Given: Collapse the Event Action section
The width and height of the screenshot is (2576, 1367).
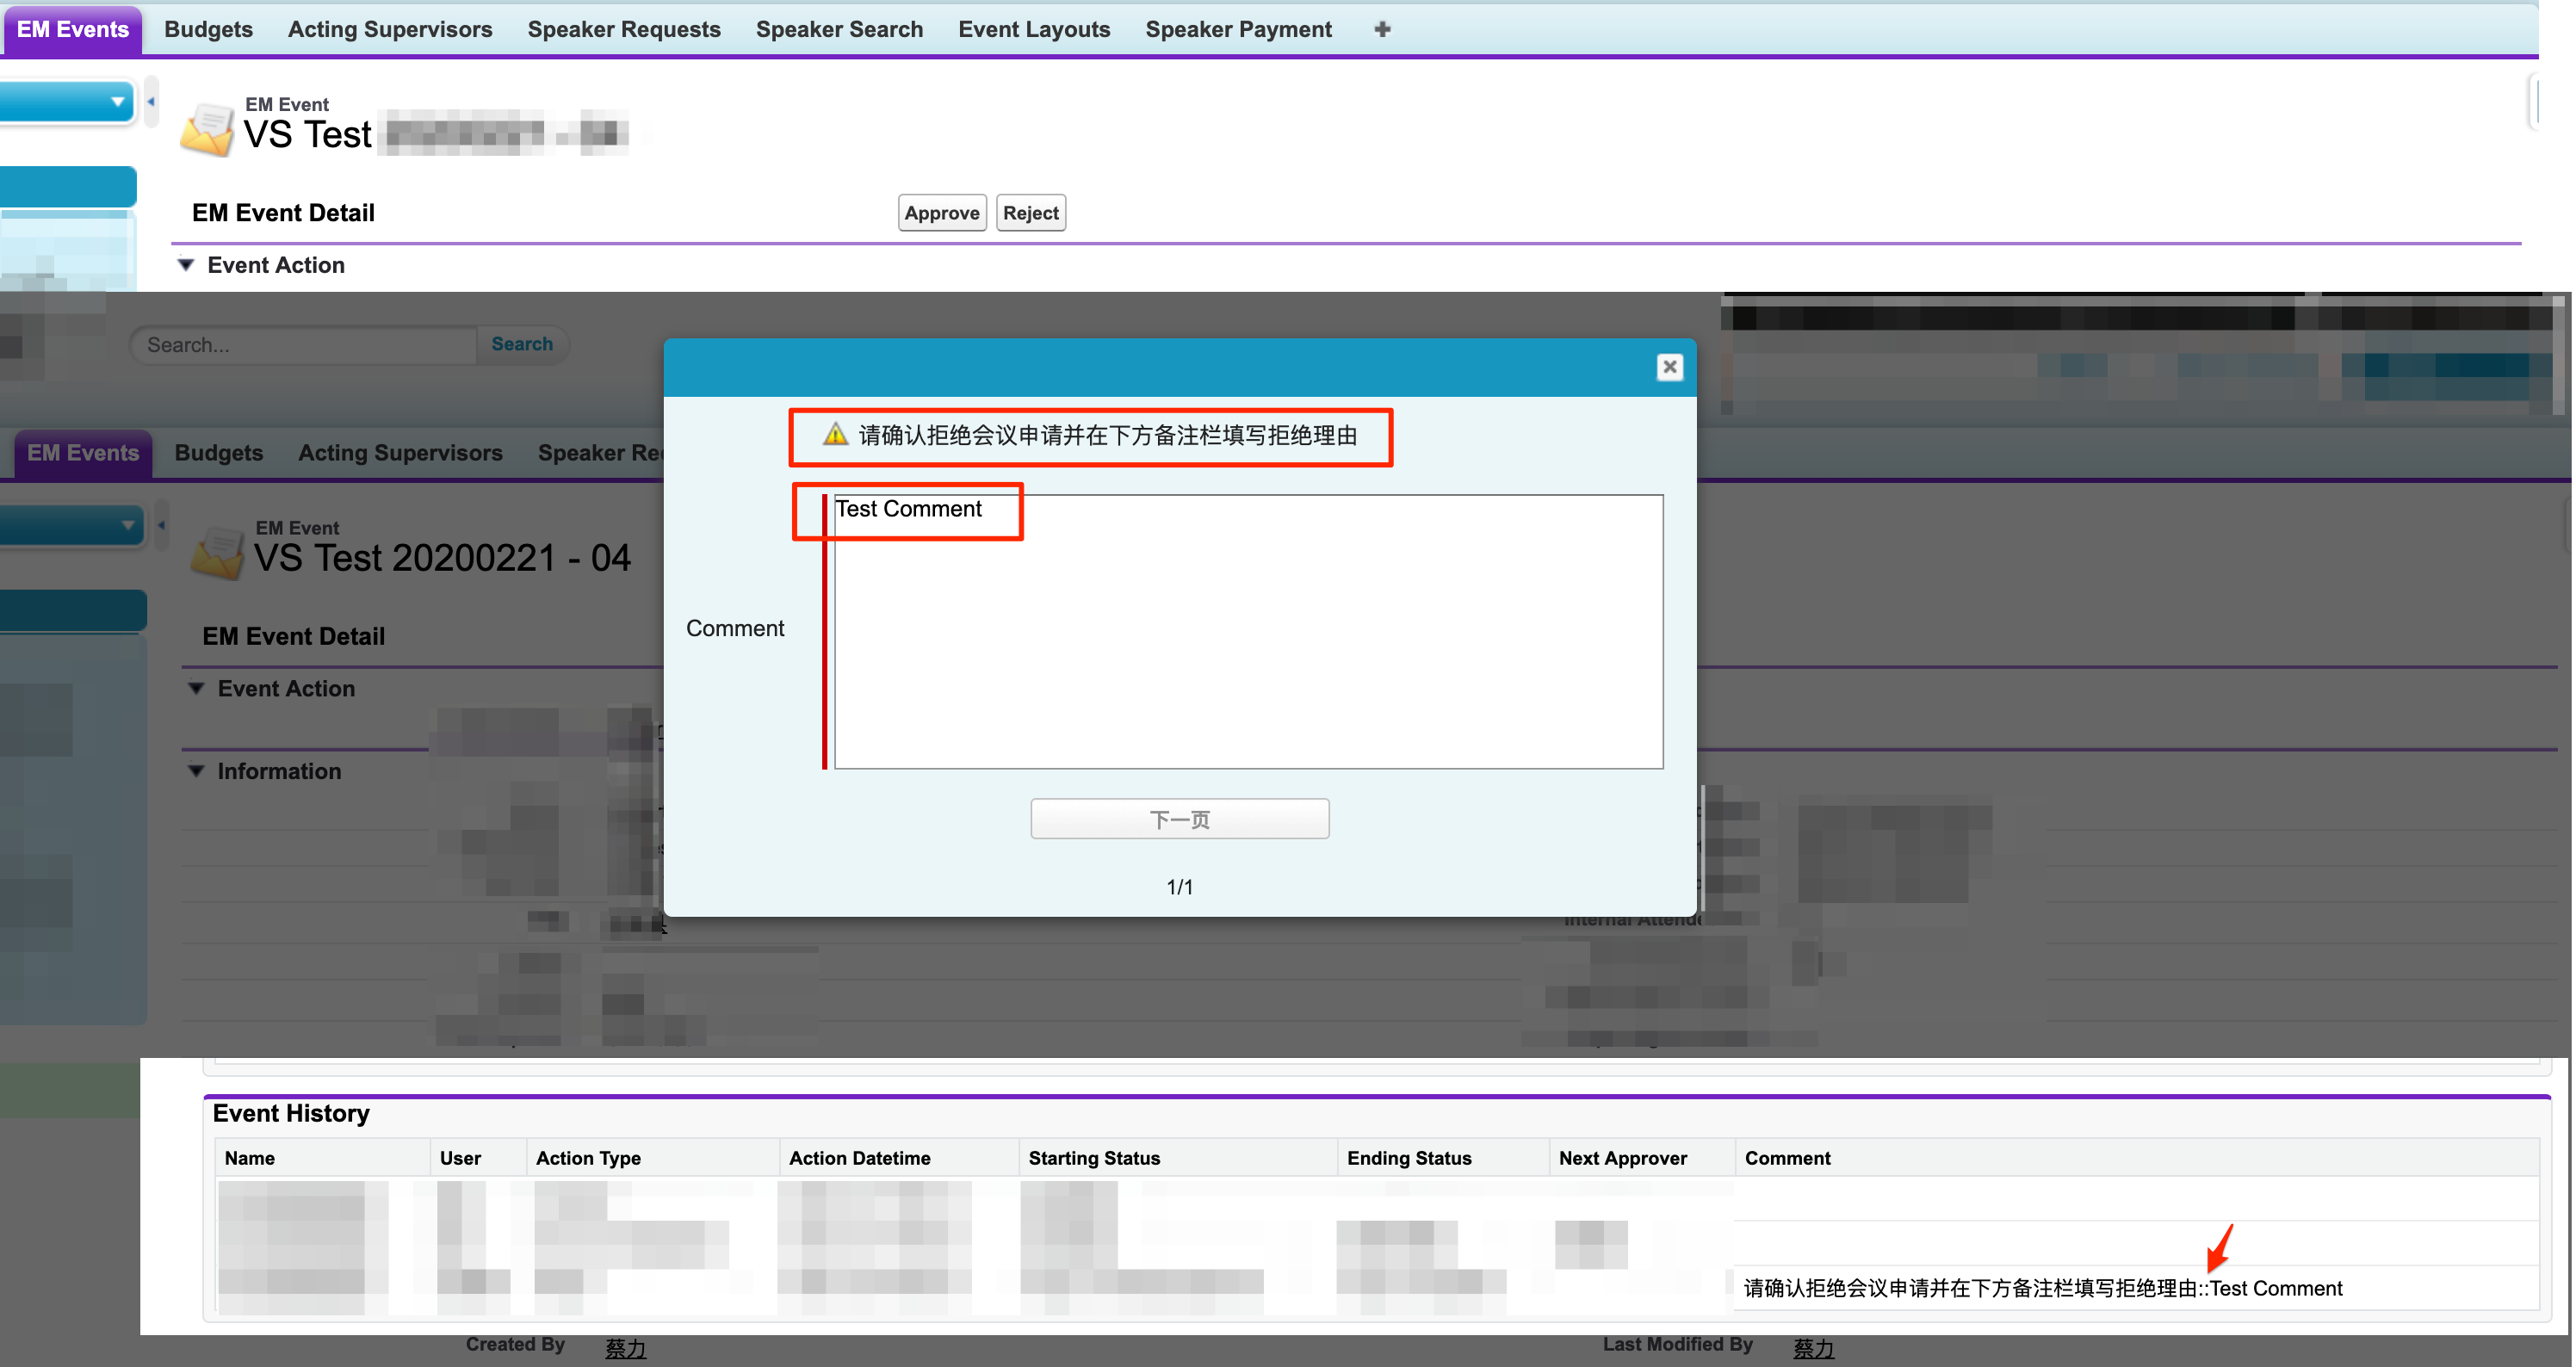Looking at the screenshot, I should click(x=186, y=265).
